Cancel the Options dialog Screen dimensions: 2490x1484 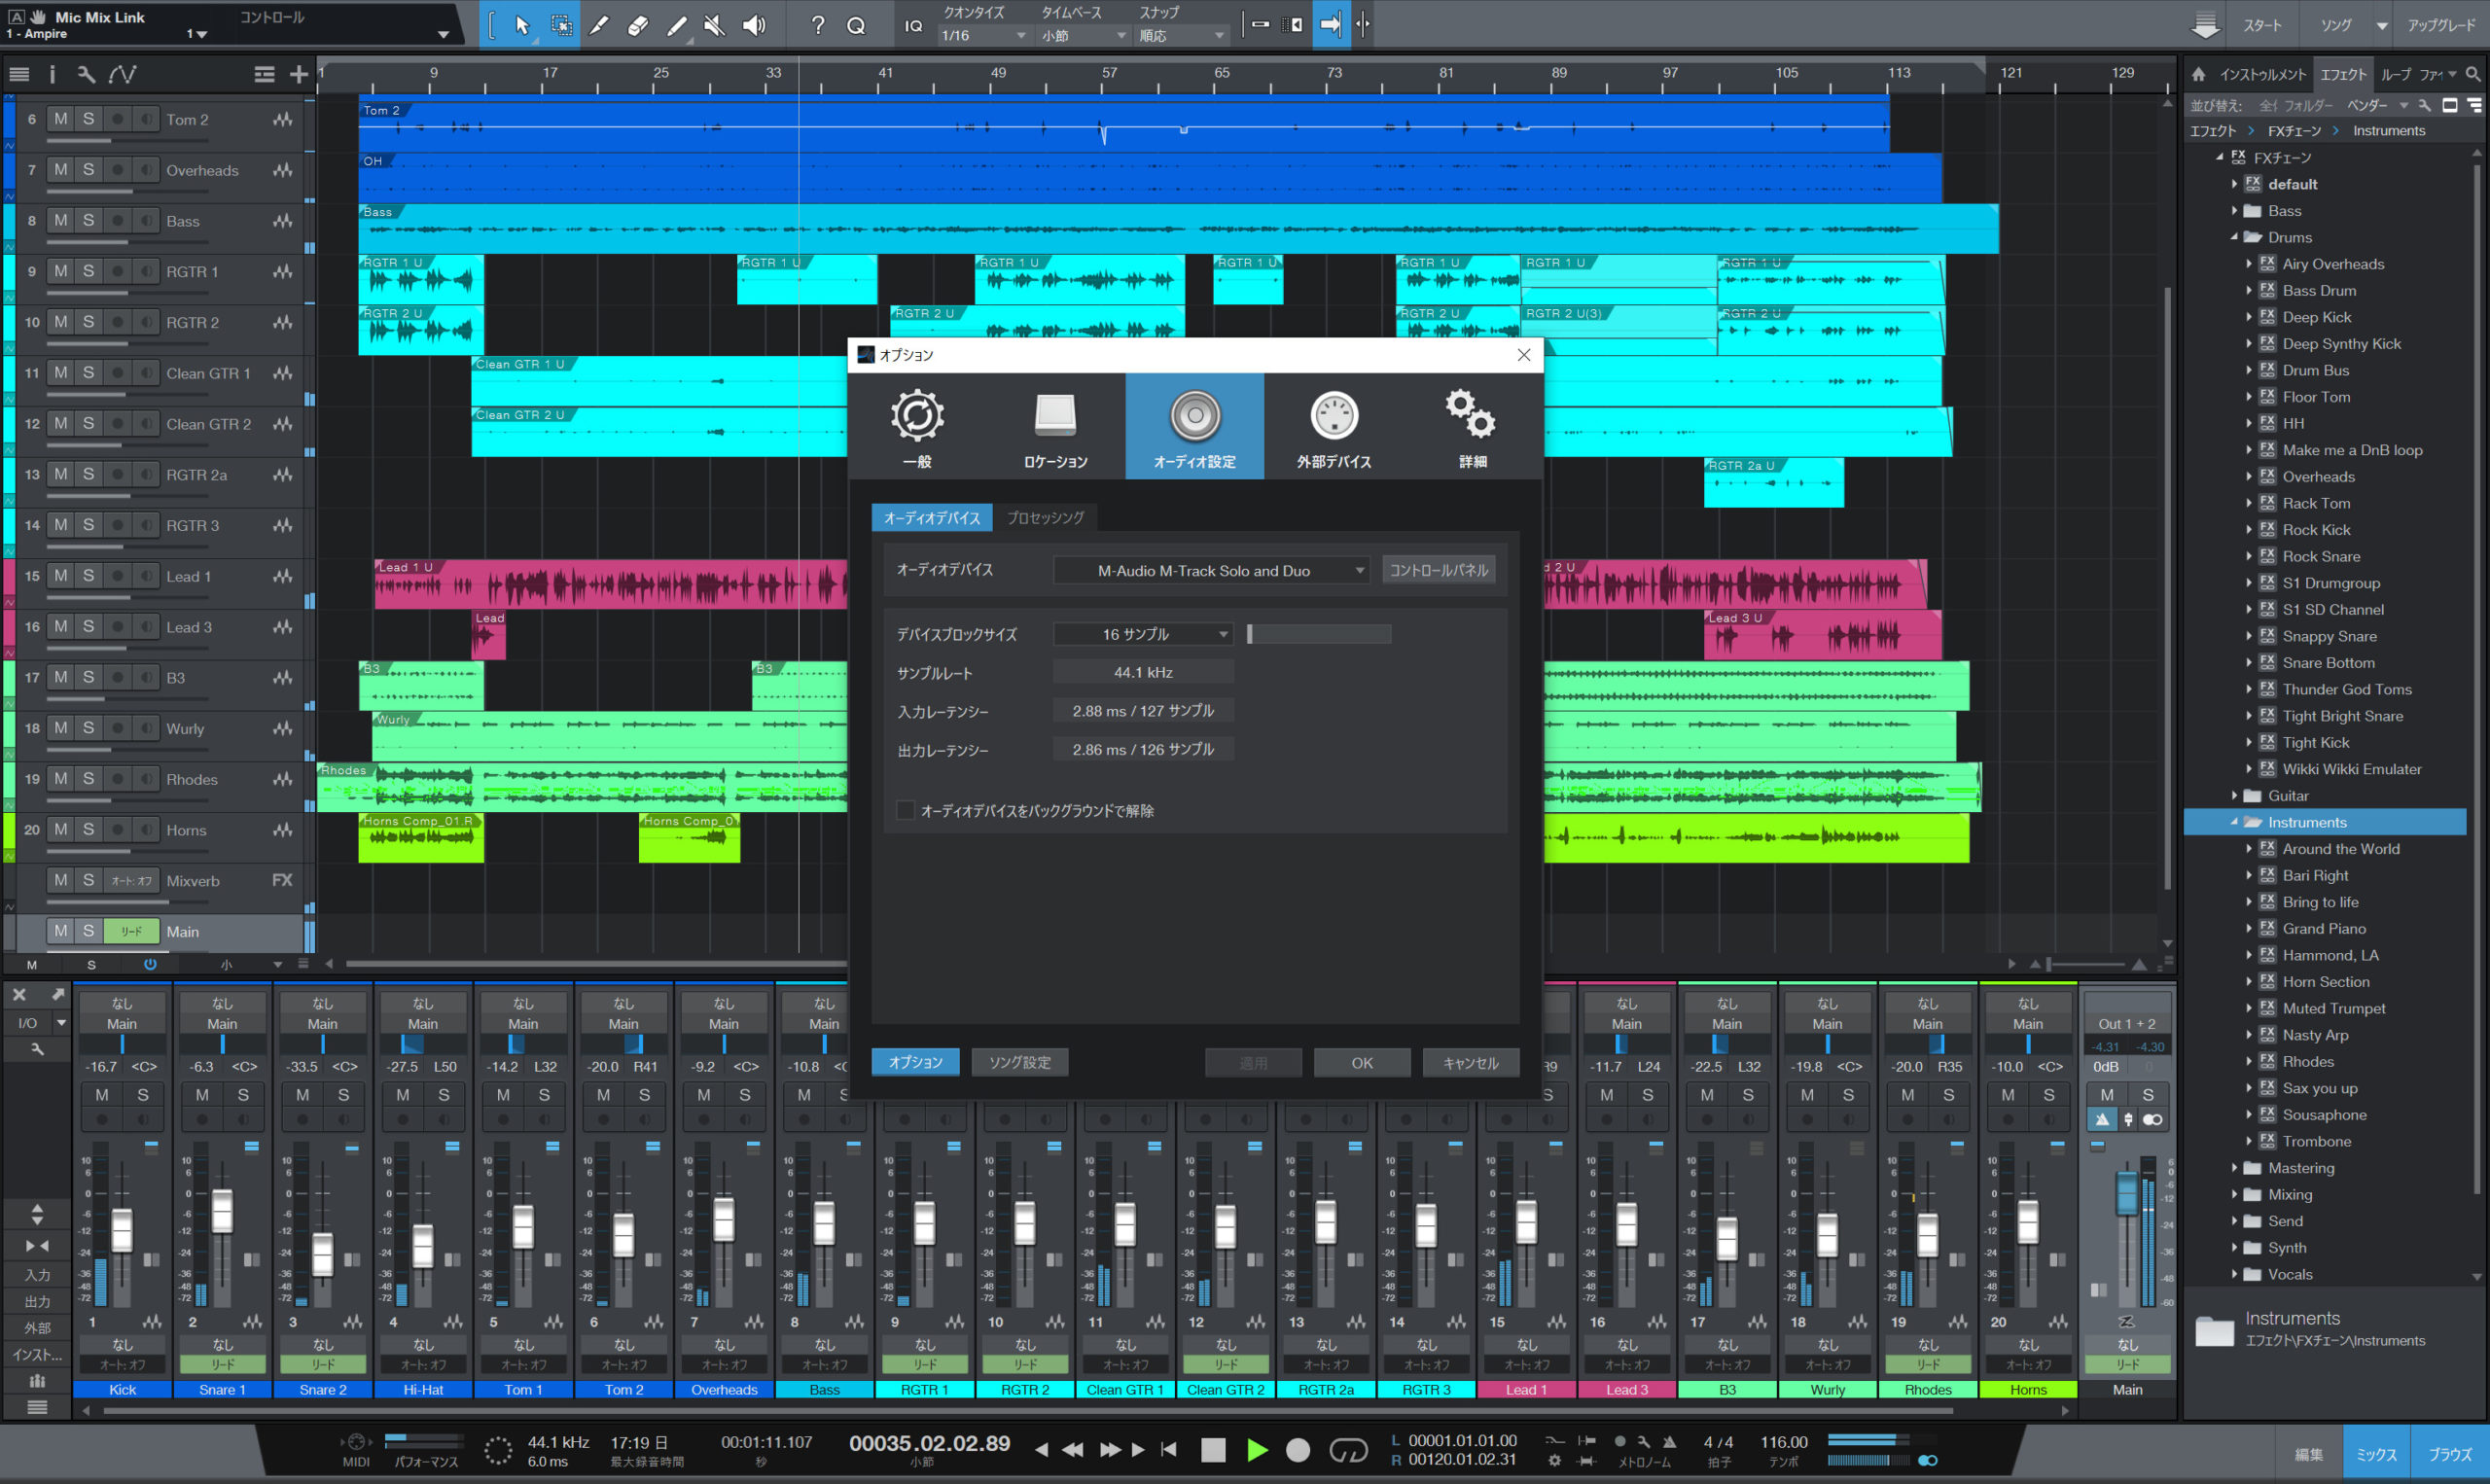pos(1470,1062)
